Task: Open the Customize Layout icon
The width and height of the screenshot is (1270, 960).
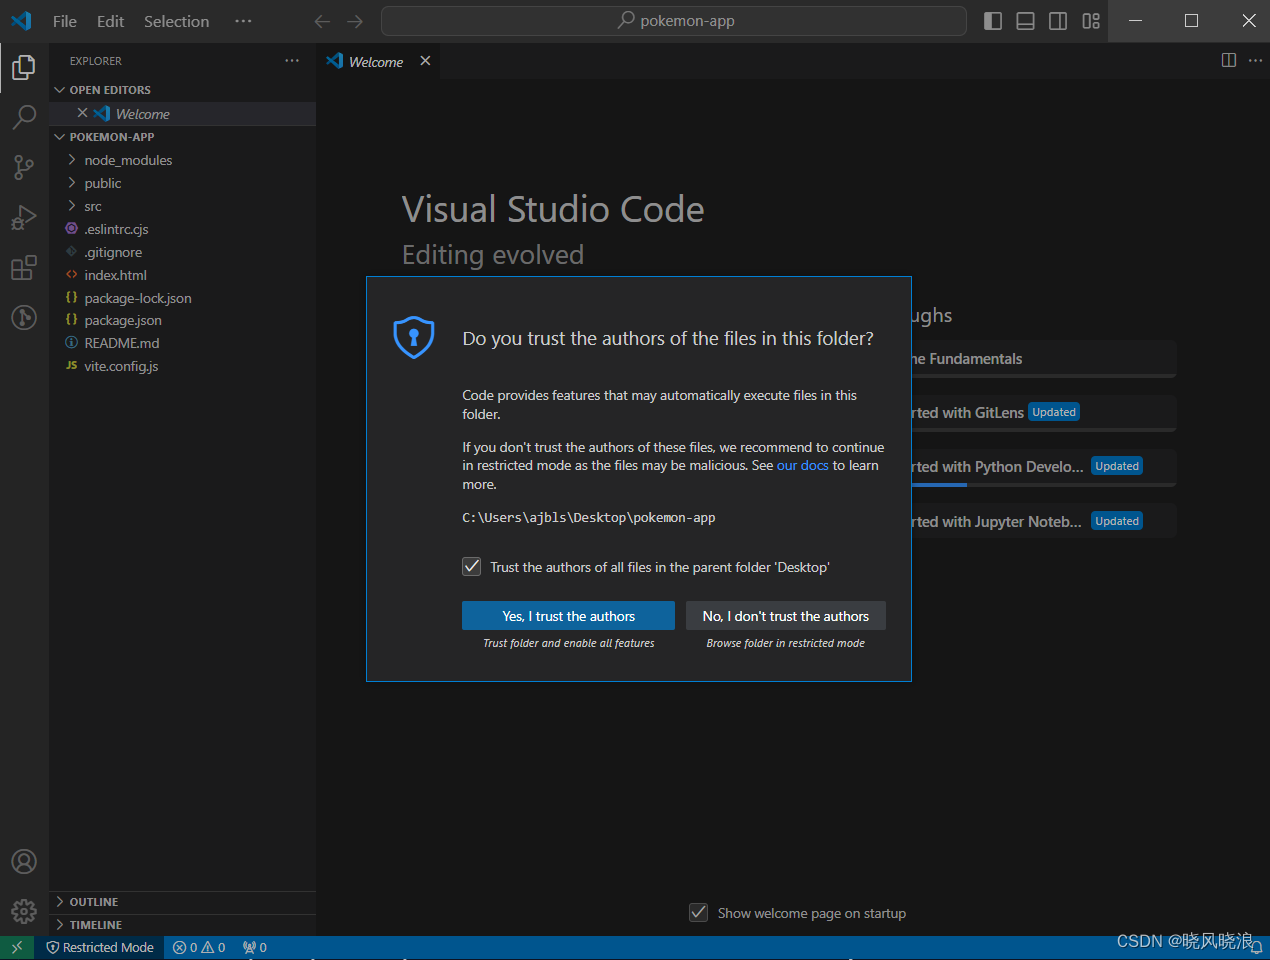Action: pos(1091,21)
